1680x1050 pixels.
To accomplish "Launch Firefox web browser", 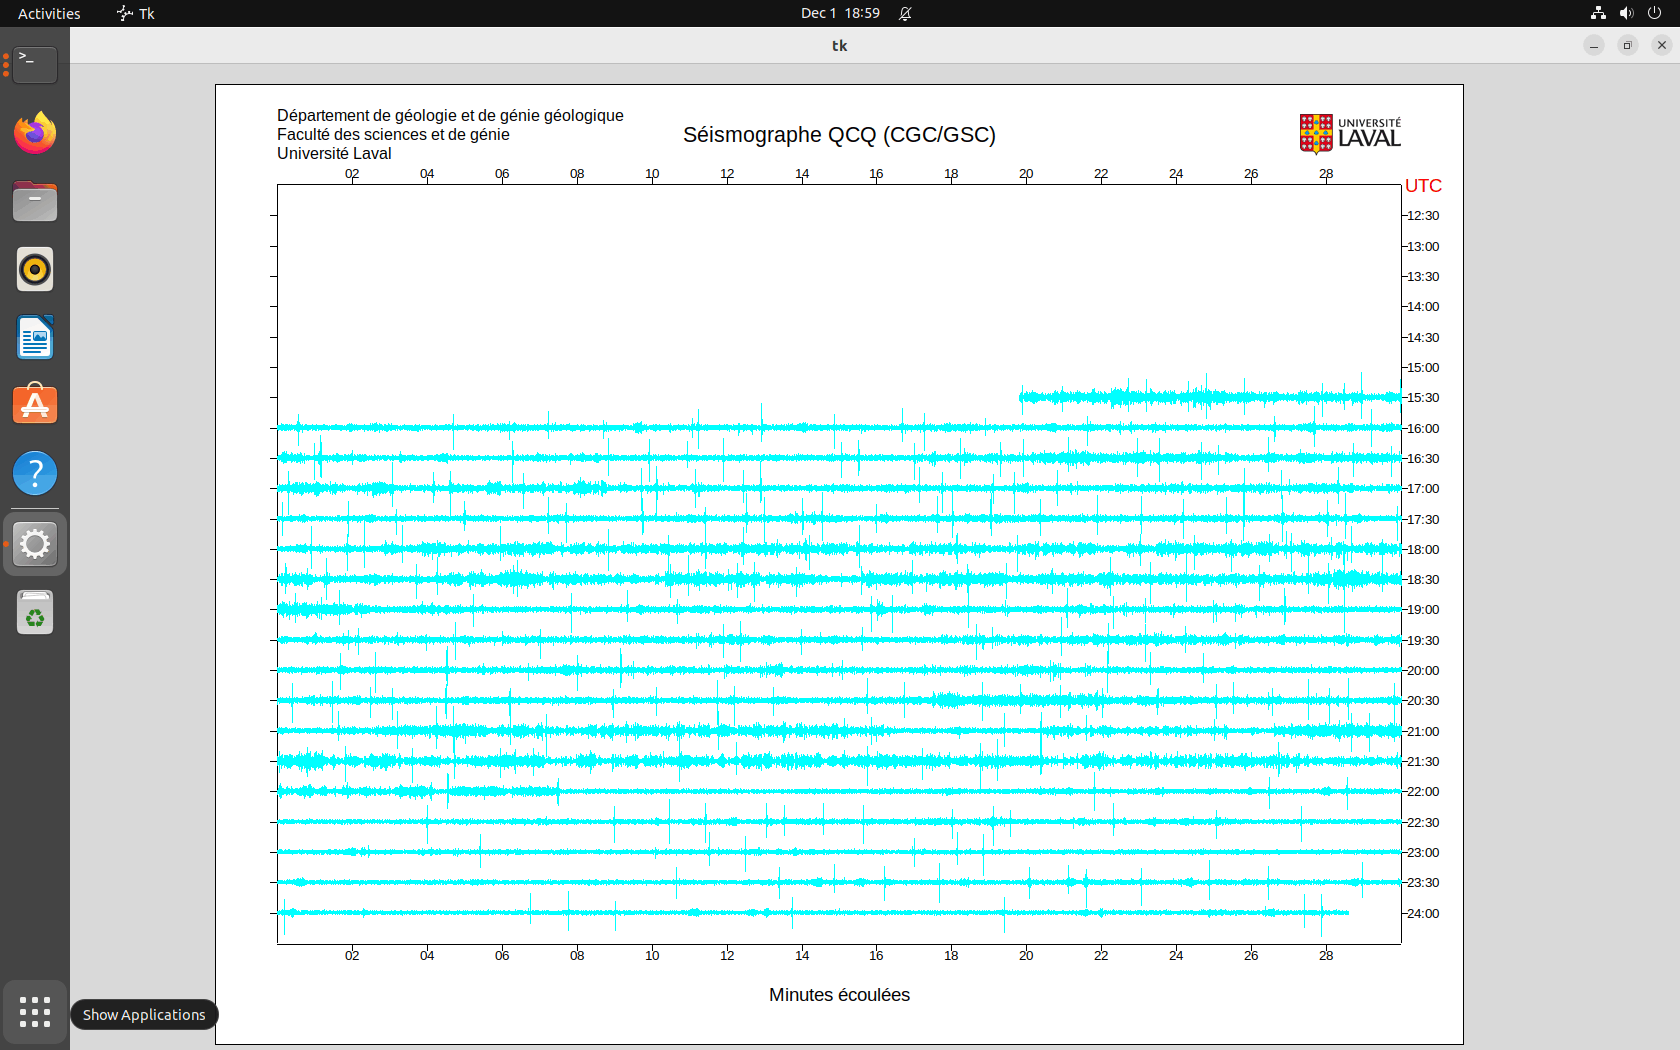I will [x=35, y=133].
